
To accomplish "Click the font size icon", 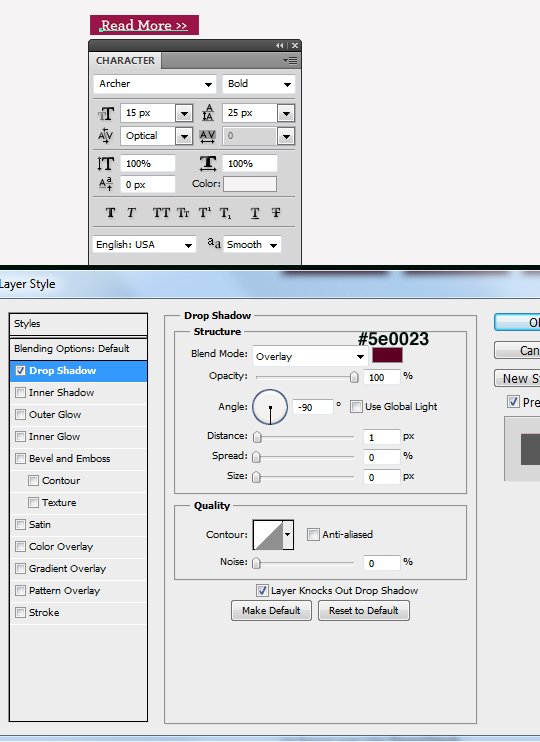I will pyautogui.click(x=106, y=114).
